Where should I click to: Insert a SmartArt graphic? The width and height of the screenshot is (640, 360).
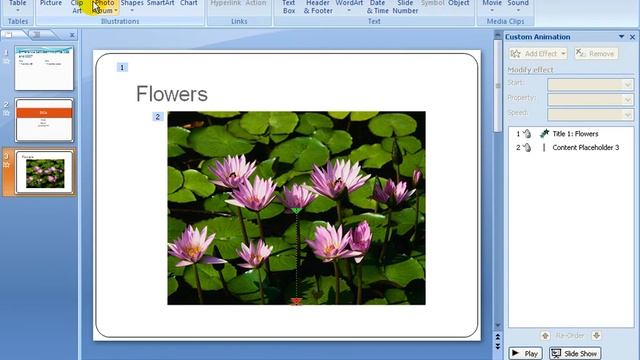[160, 4]
